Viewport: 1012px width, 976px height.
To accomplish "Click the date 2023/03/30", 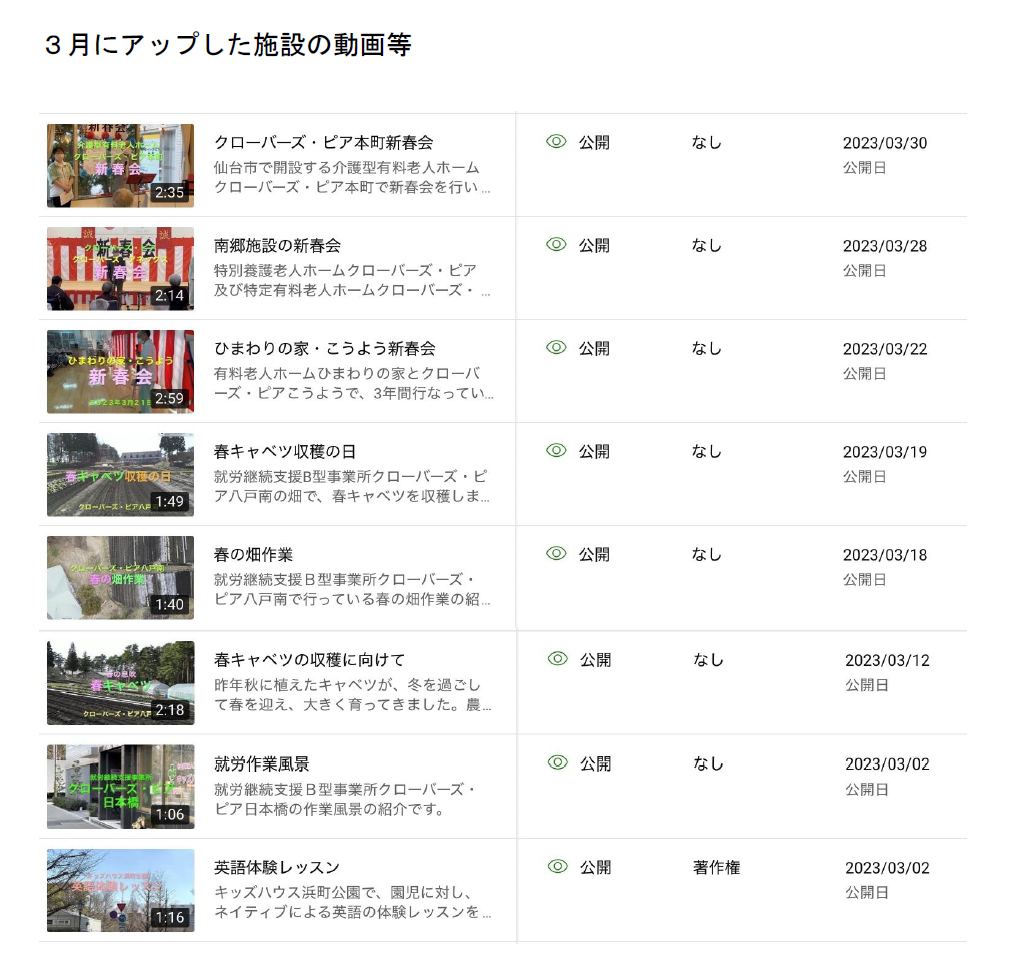I will [885, 143].
